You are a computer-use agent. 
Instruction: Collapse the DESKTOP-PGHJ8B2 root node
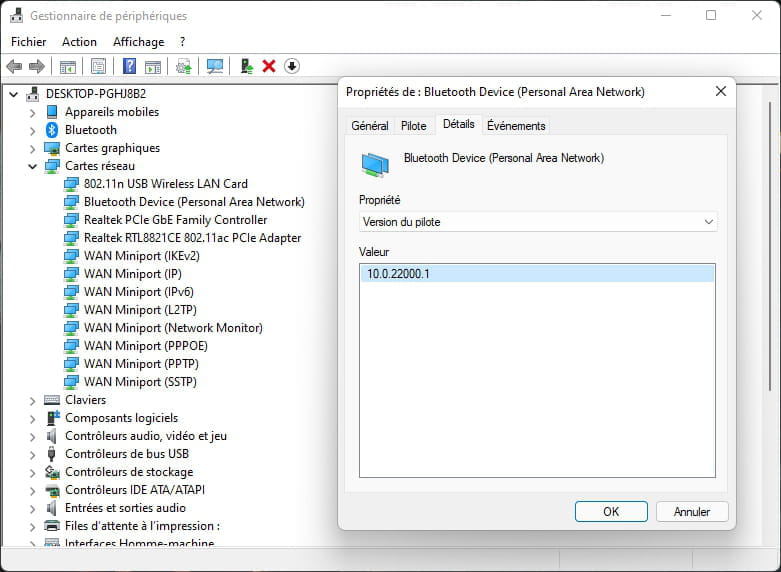point(14,94)
